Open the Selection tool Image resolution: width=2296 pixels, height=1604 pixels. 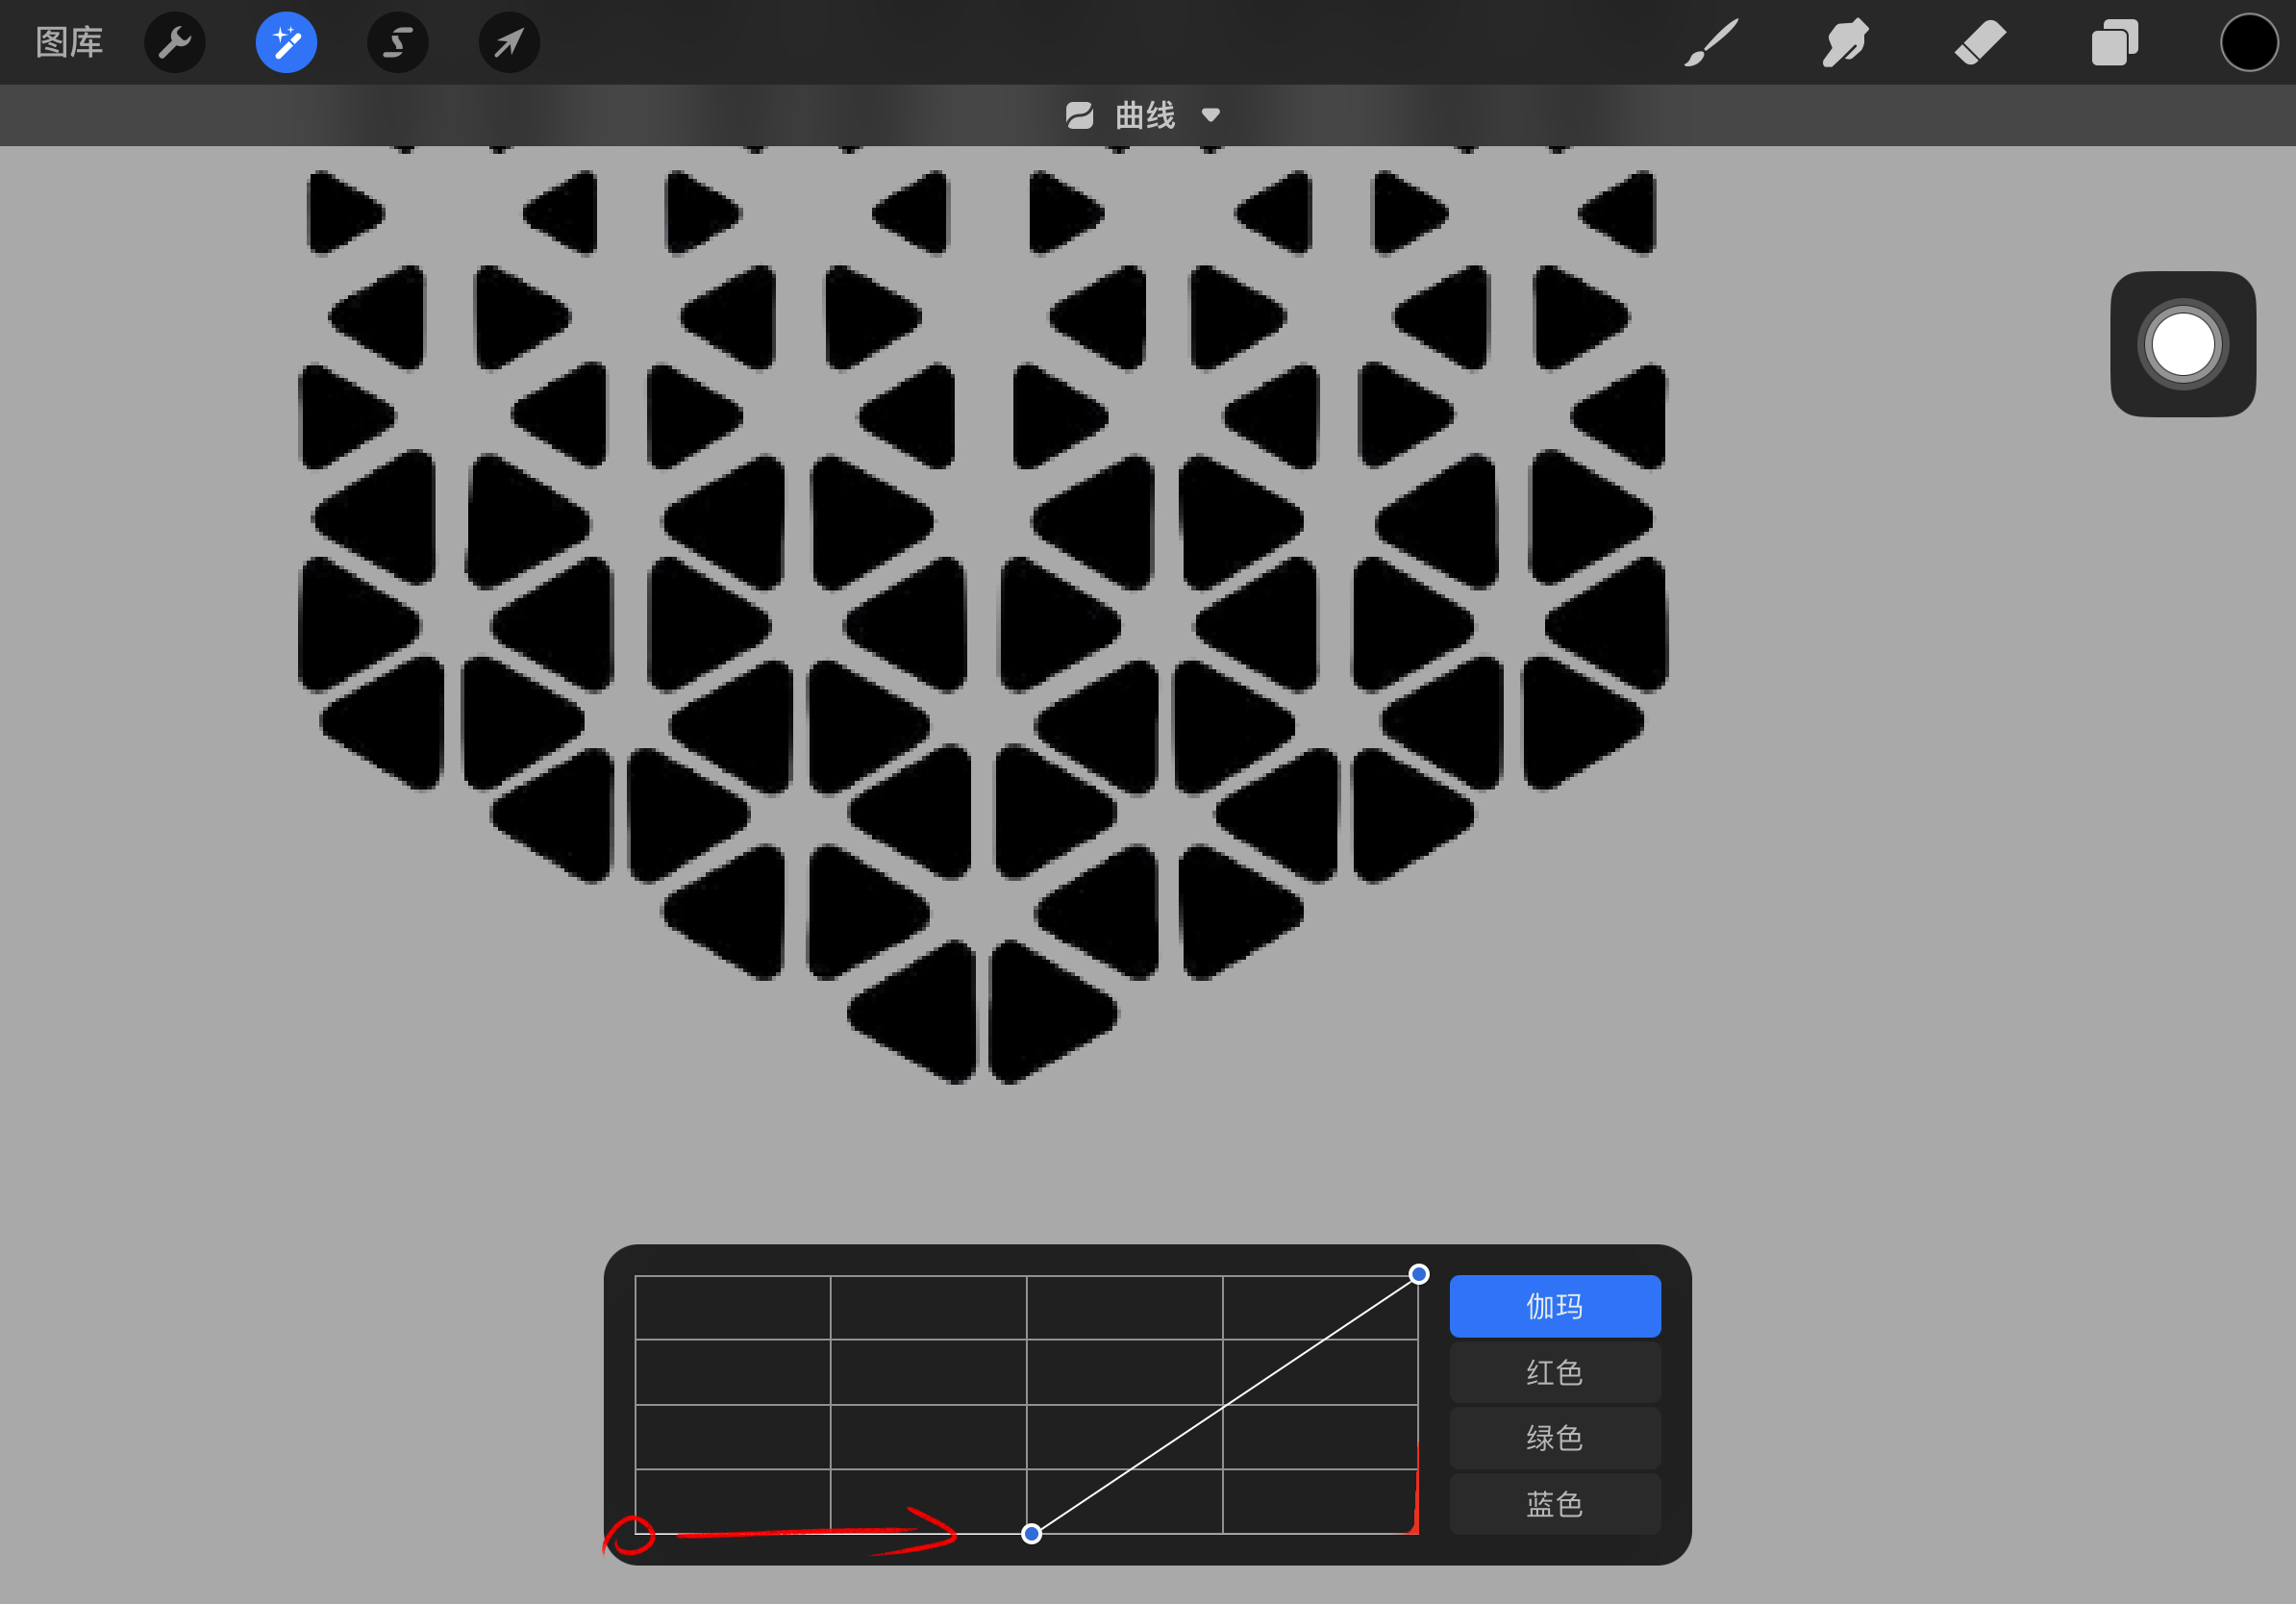coord(398,42)
